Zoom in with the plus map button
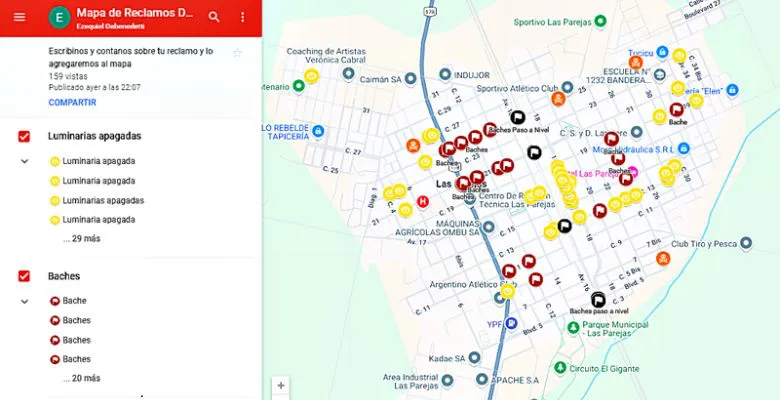The image size is (780, 400). (x=281, y=386)
